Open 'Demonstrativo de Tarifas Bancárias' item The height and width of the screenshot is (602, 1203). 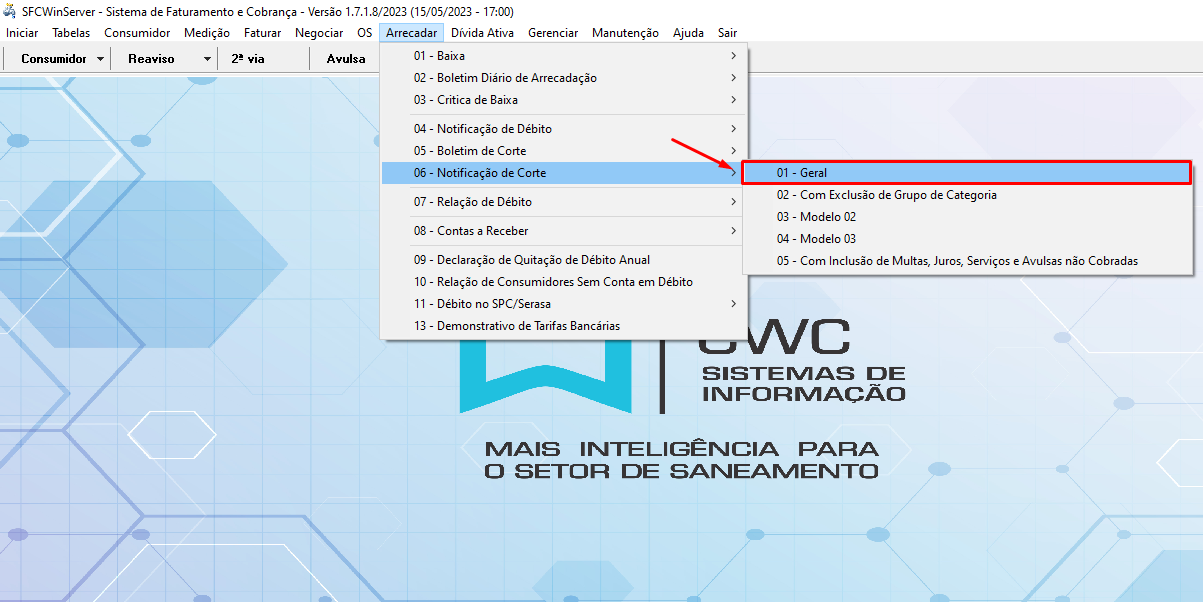516,326
